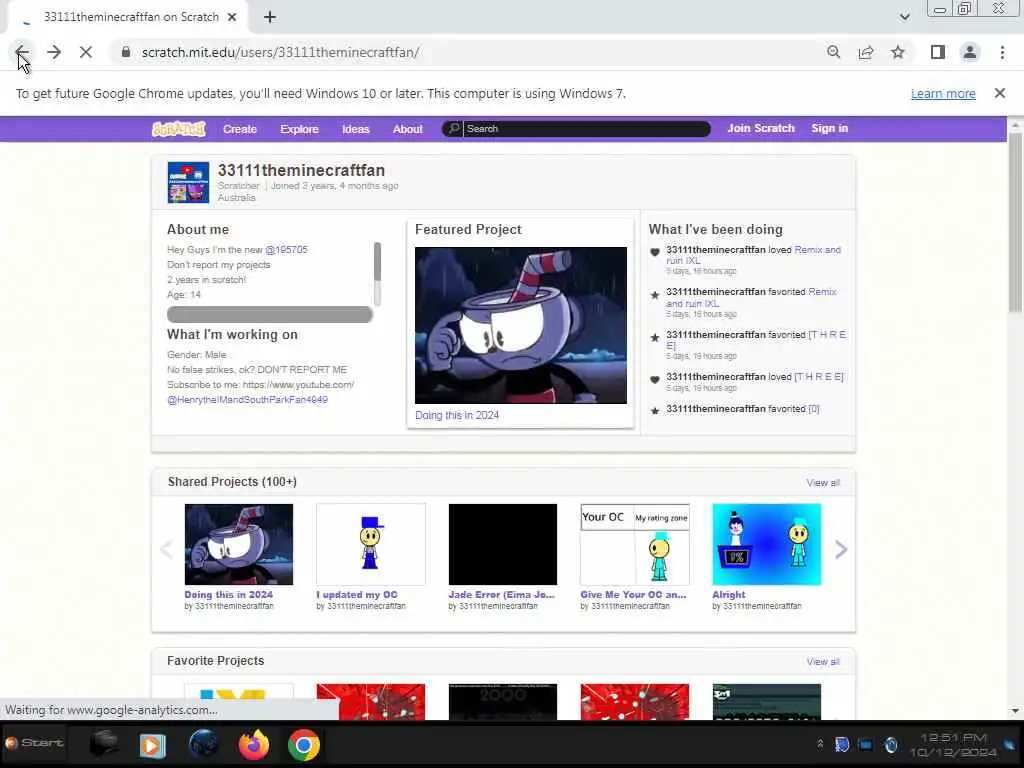Click the browser back arrow

tap(21, 52)
